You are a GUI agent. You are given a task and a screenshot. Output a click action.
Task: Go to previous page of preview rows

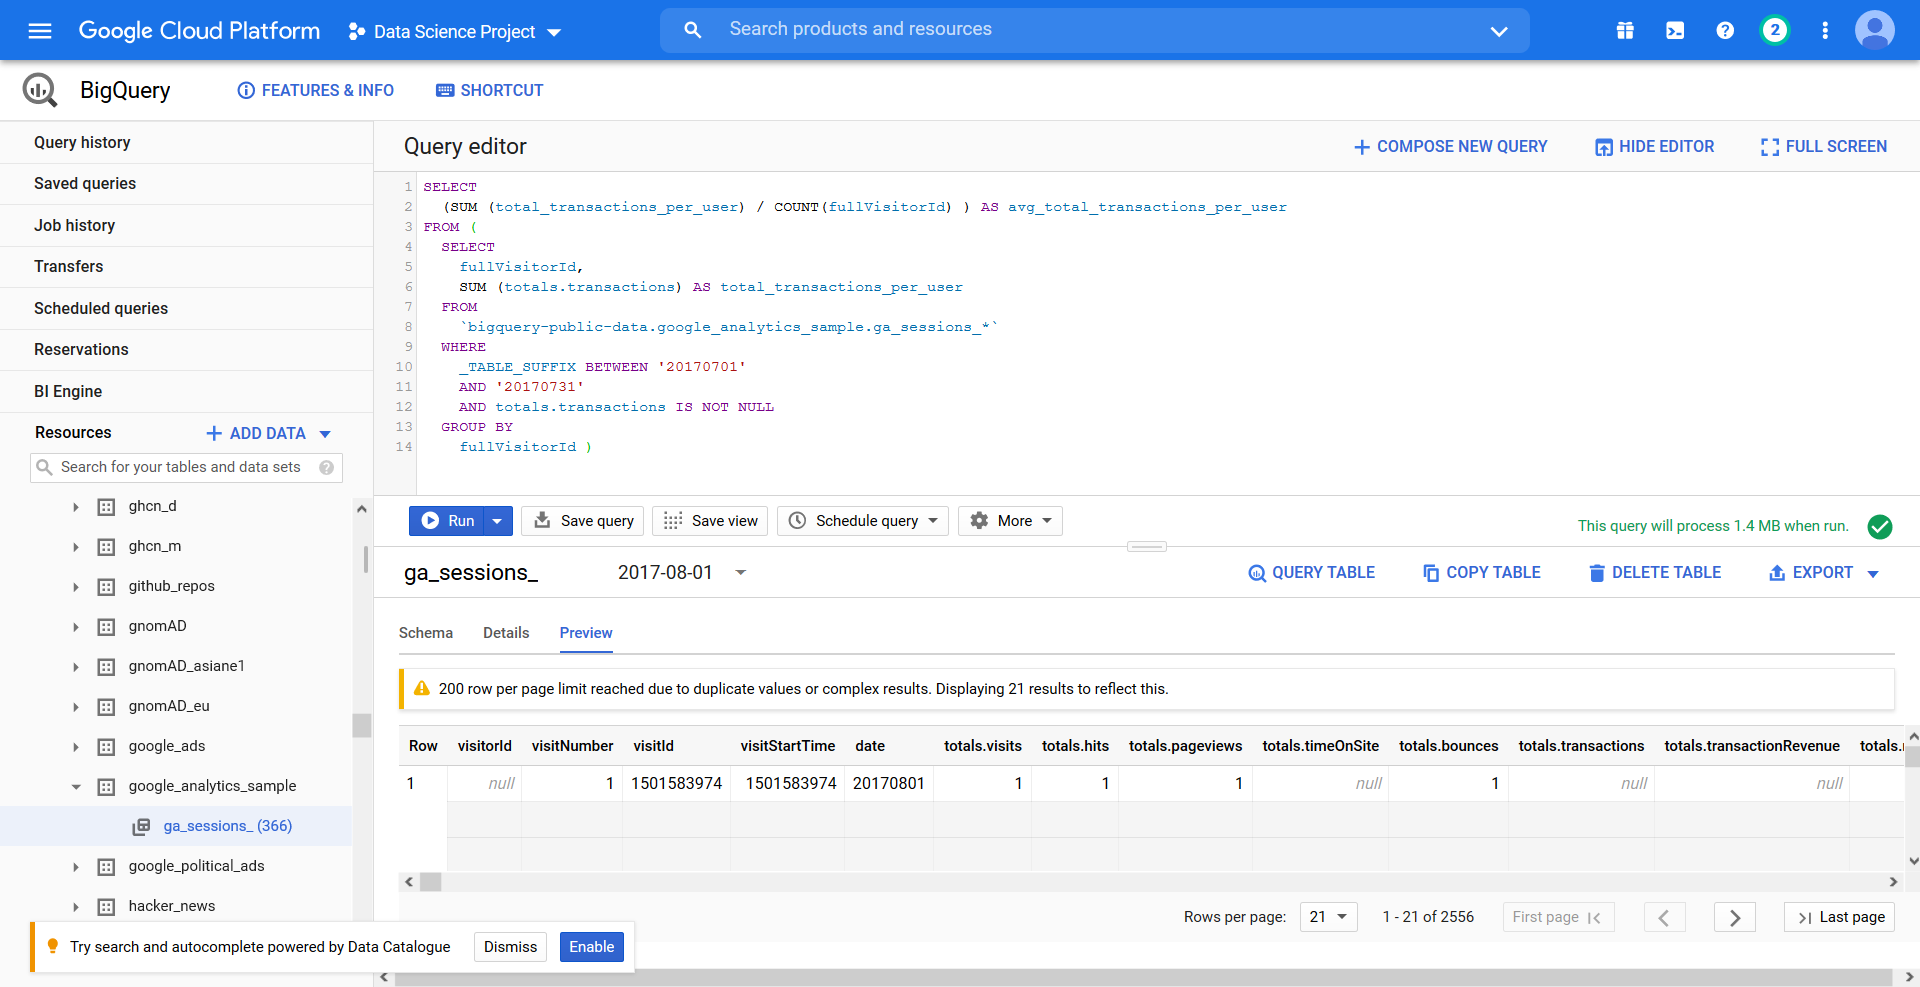point(1665,917)
